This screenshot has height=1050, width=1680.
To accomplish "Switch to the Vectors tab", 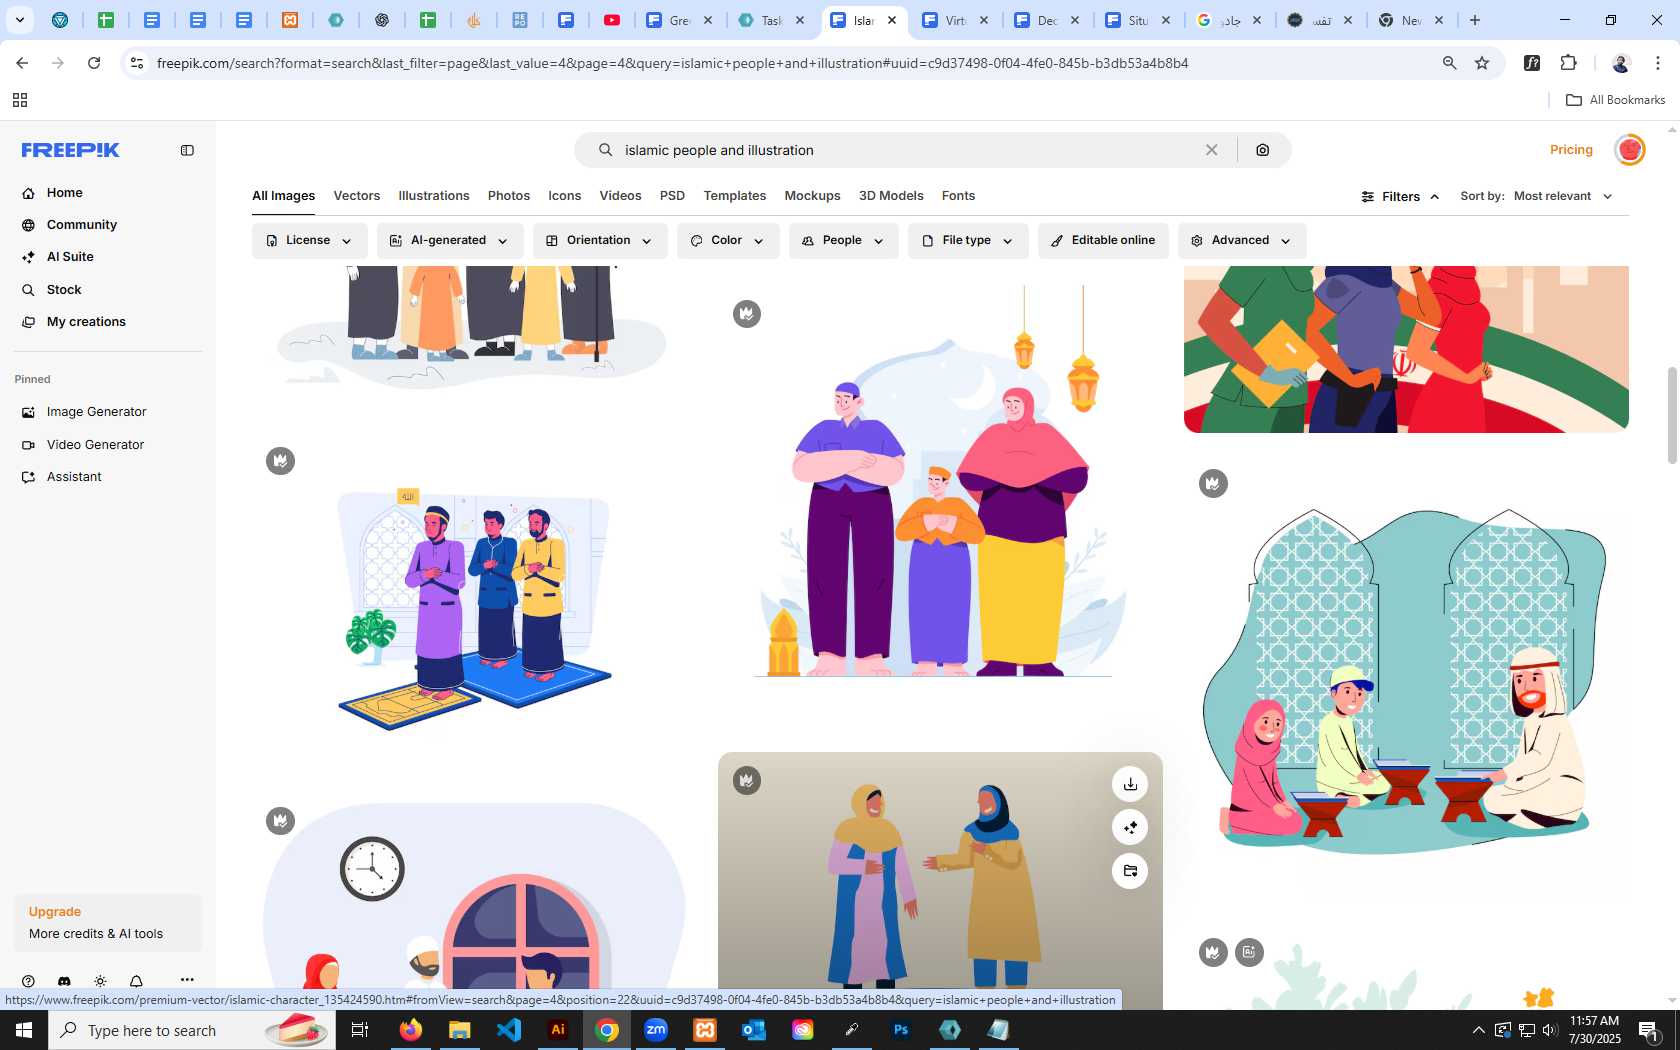I will (x=357, y=196).
